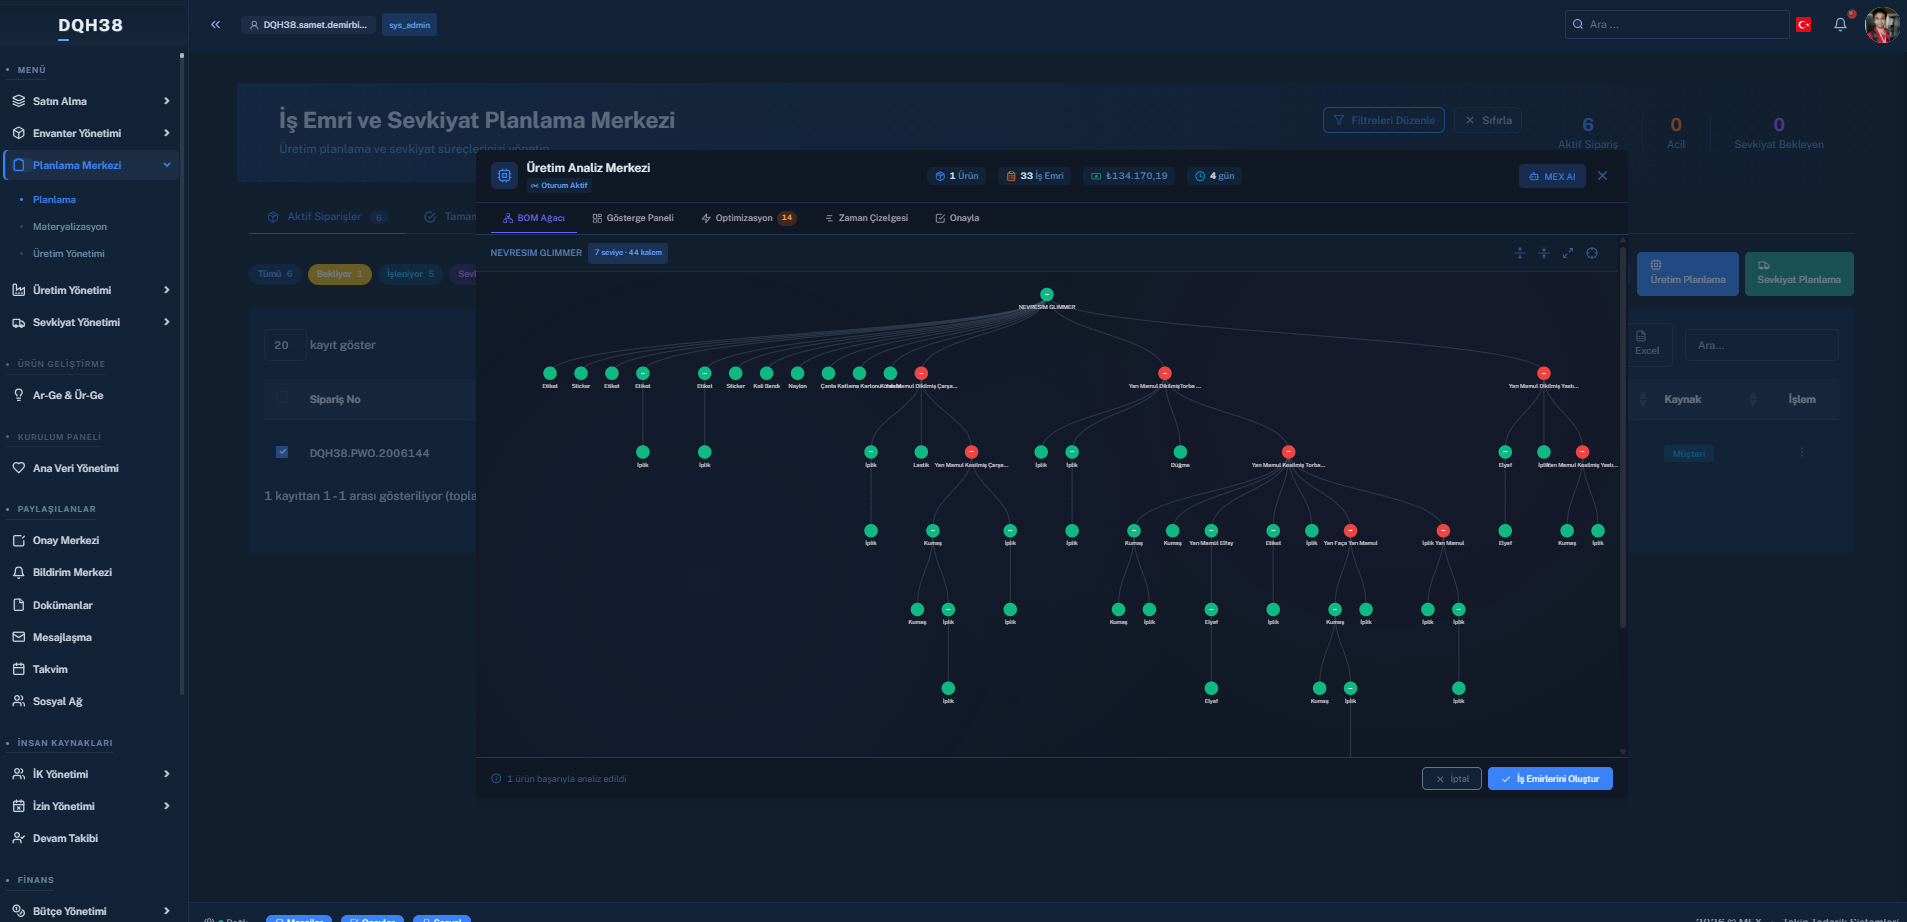Click the Bekliyor filter pill
The height and width of the screenshot is (922, 1907).
pos(340,274)
